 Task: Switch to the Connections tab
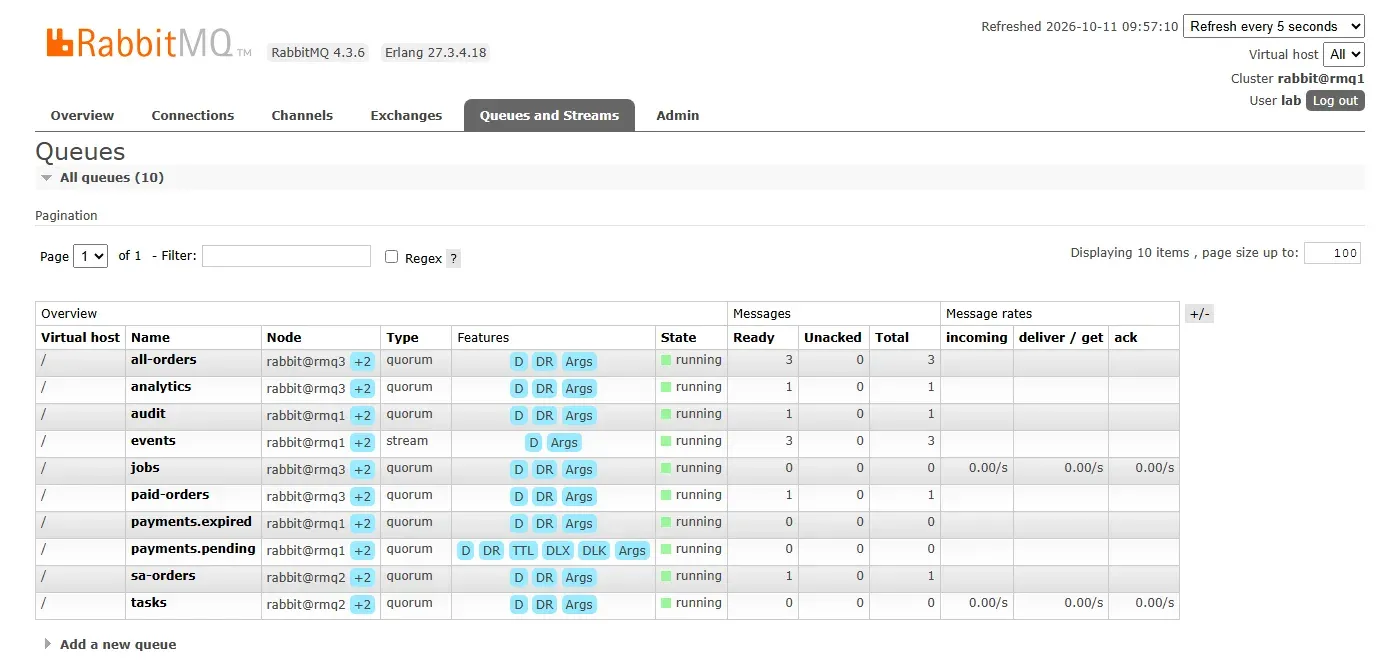coord(193,115)
